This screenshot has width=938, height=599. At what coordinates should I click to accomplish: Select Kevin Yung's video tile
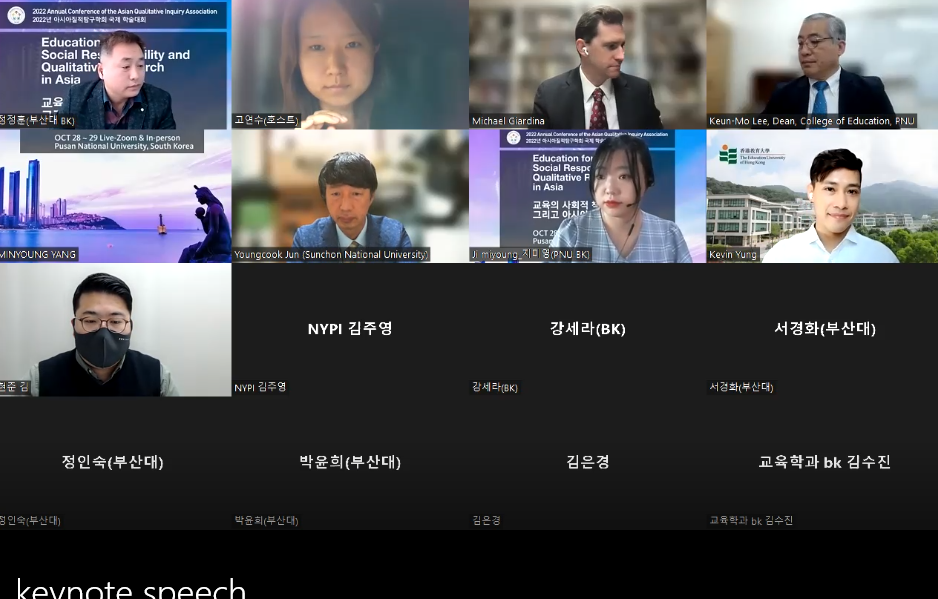(822, 196)
